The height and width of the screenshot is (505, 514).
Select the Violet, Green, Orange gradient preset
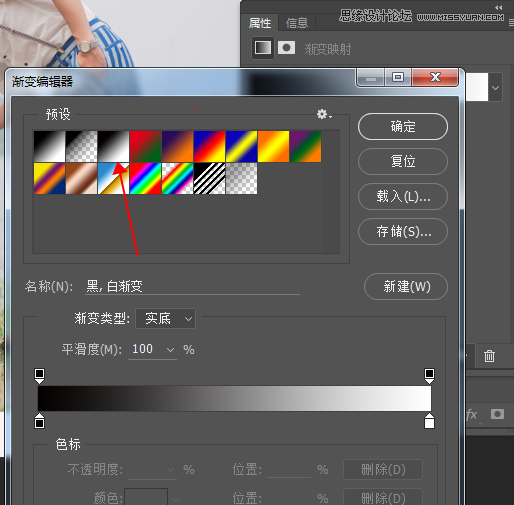click(305, 146)
